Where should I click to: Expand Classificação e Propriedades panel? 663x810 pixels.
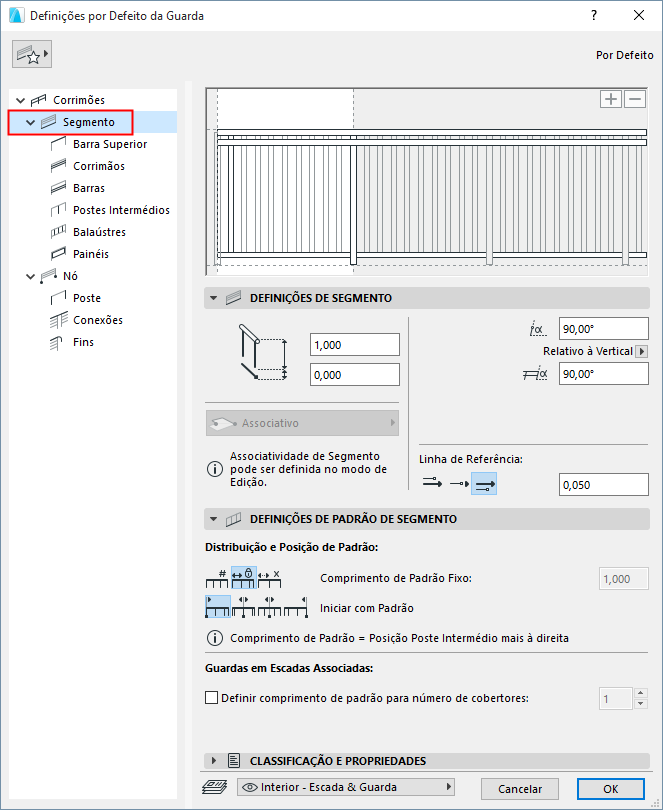[x=213, y=761]
